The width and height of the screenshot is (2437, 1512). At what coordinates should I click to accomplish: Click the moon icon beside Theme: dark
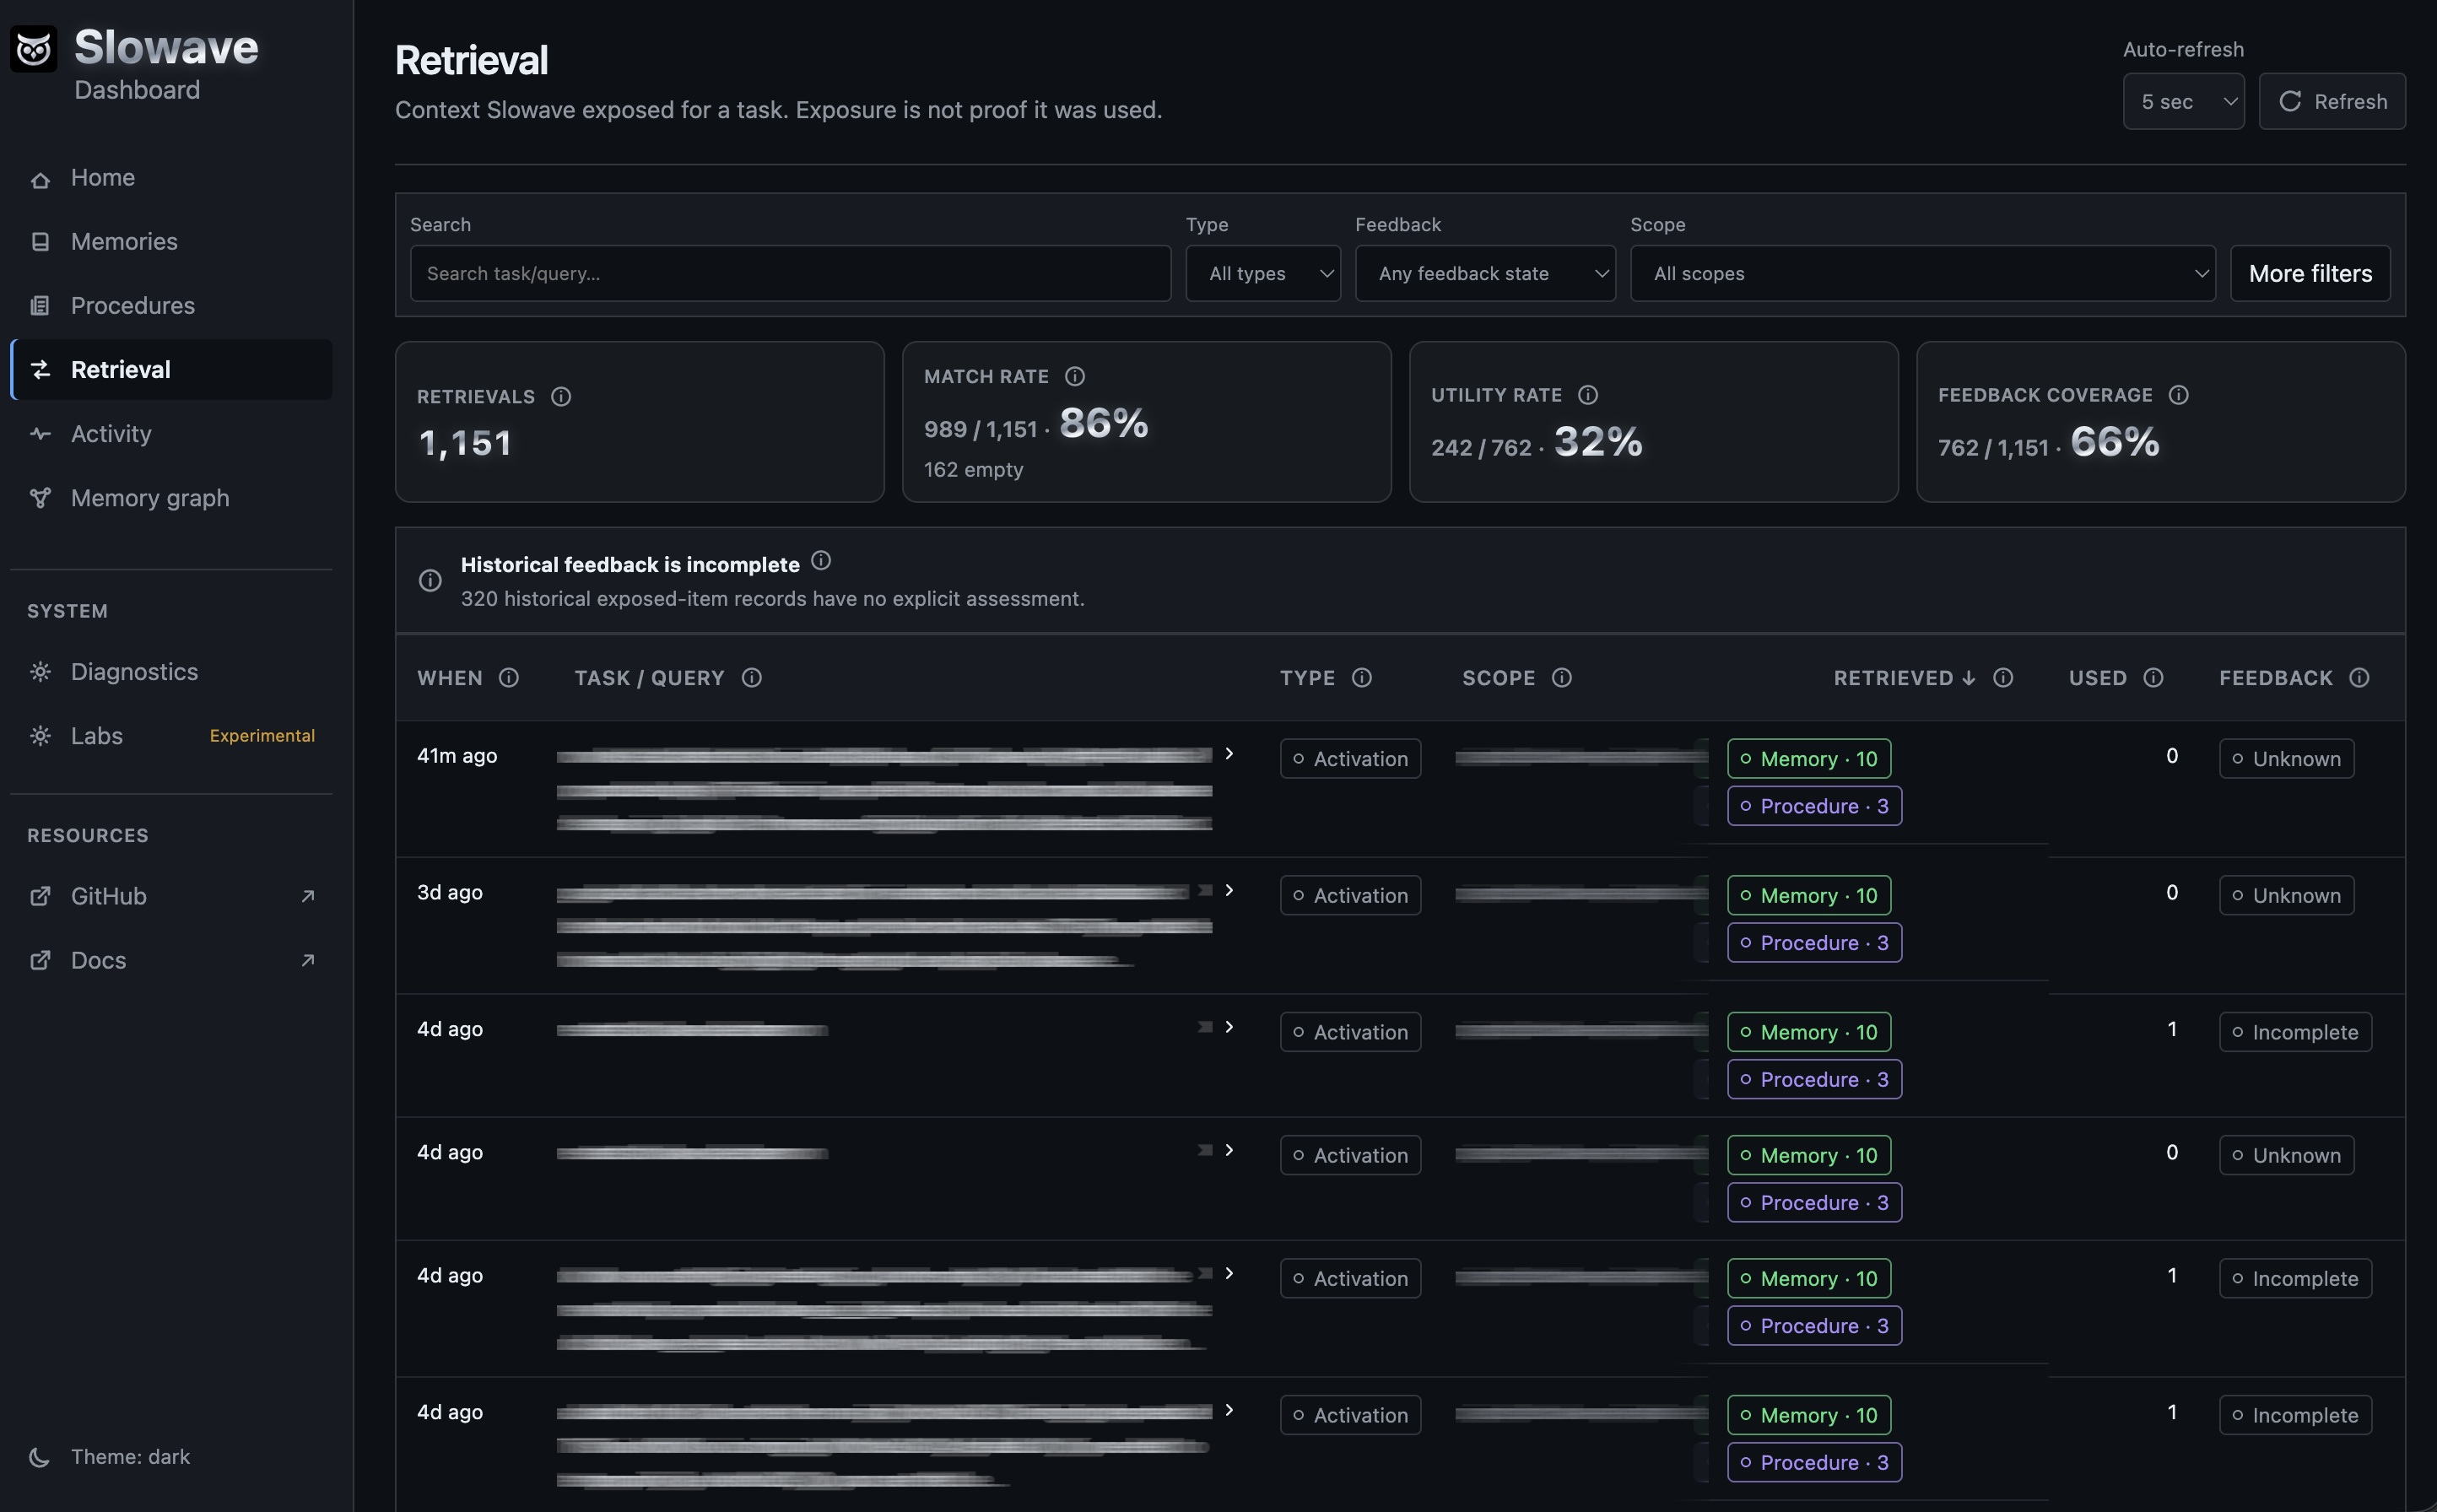40,1457
